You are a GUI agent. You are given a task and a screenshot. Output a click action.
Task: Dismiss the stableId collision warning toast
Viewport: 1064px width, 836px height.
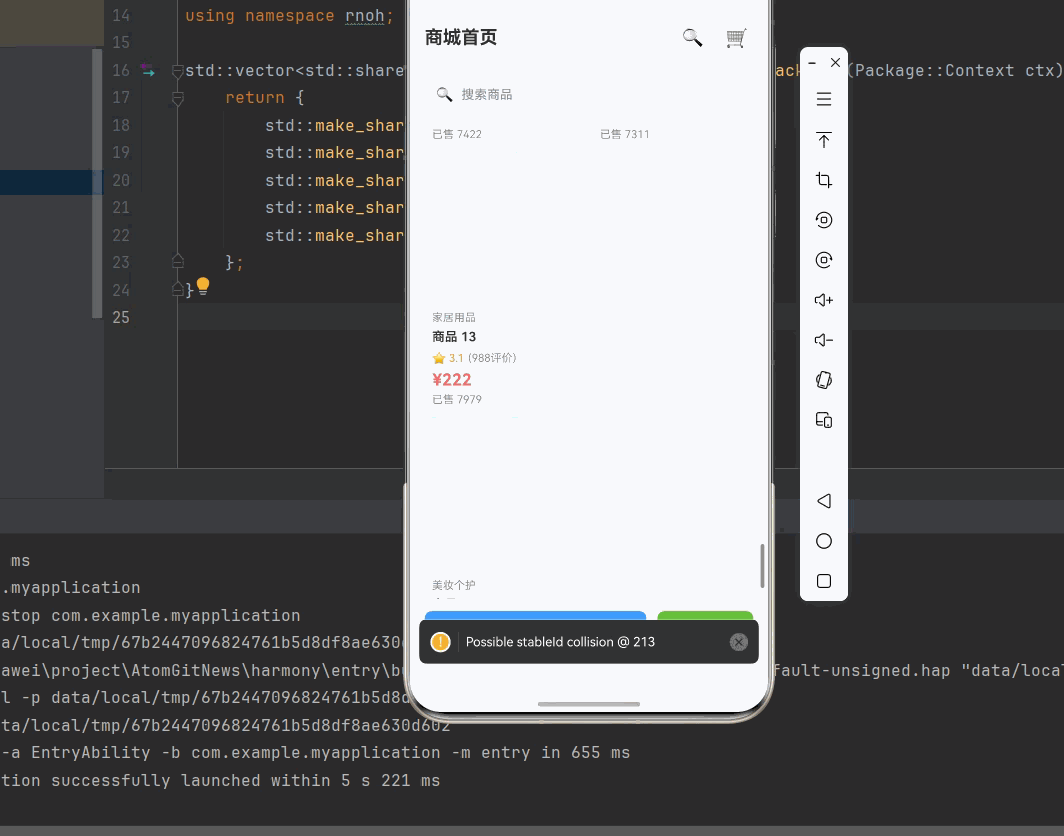[738, 642]
